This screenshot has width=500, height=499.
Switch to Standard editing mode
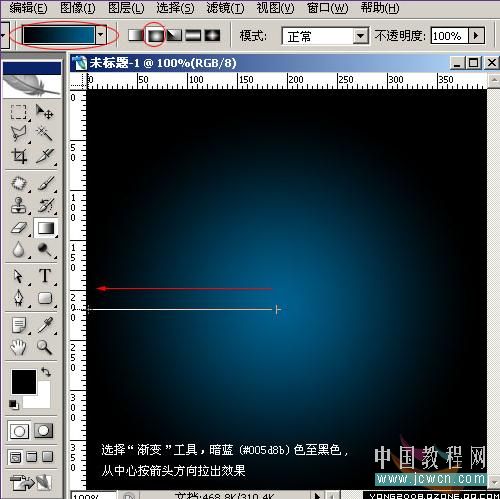[19, 431]
